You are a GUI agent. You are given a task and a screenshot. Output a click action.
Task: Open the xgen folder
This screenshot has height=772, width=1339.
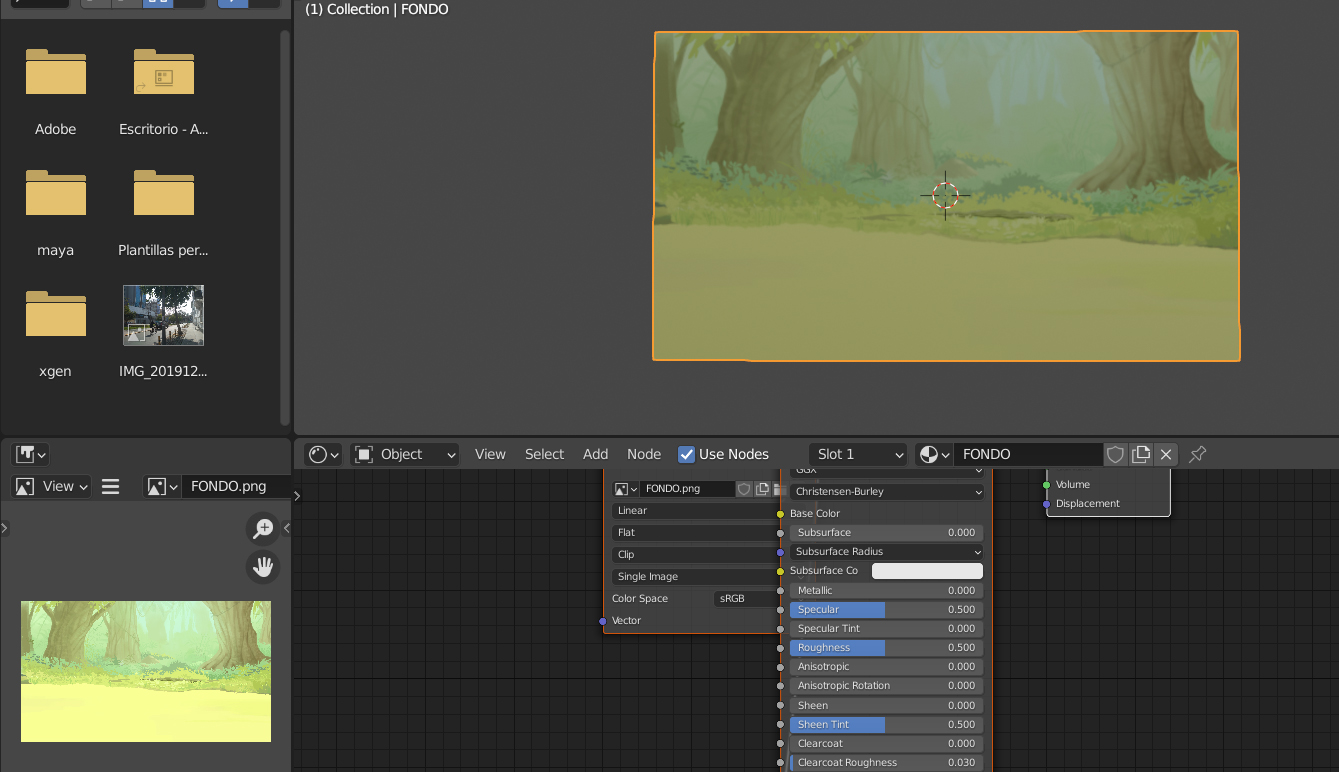(x=56, y=314)
